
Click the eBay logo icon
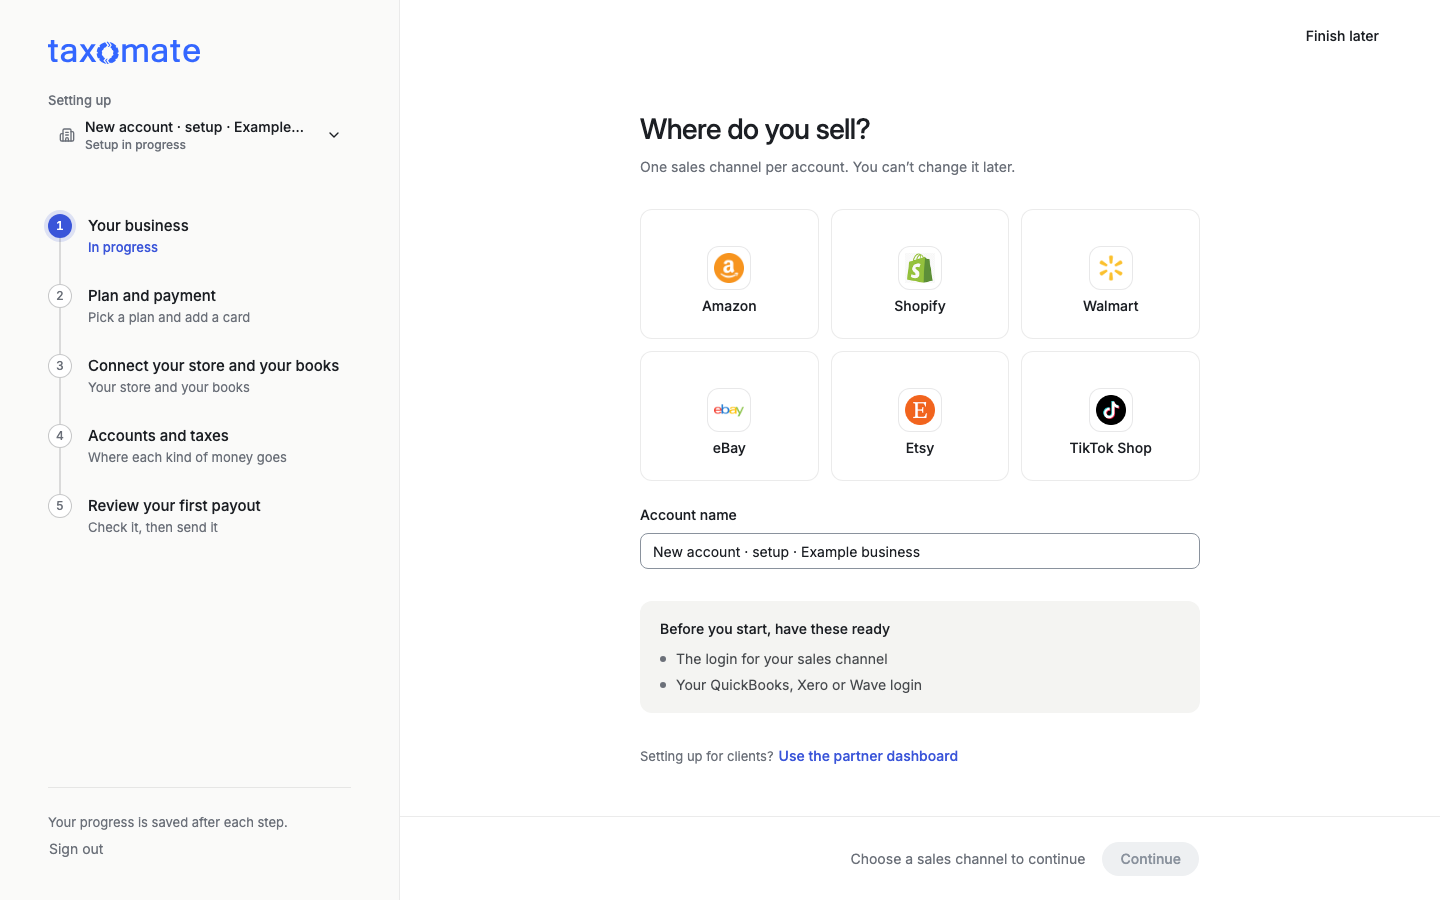point(729,410)
